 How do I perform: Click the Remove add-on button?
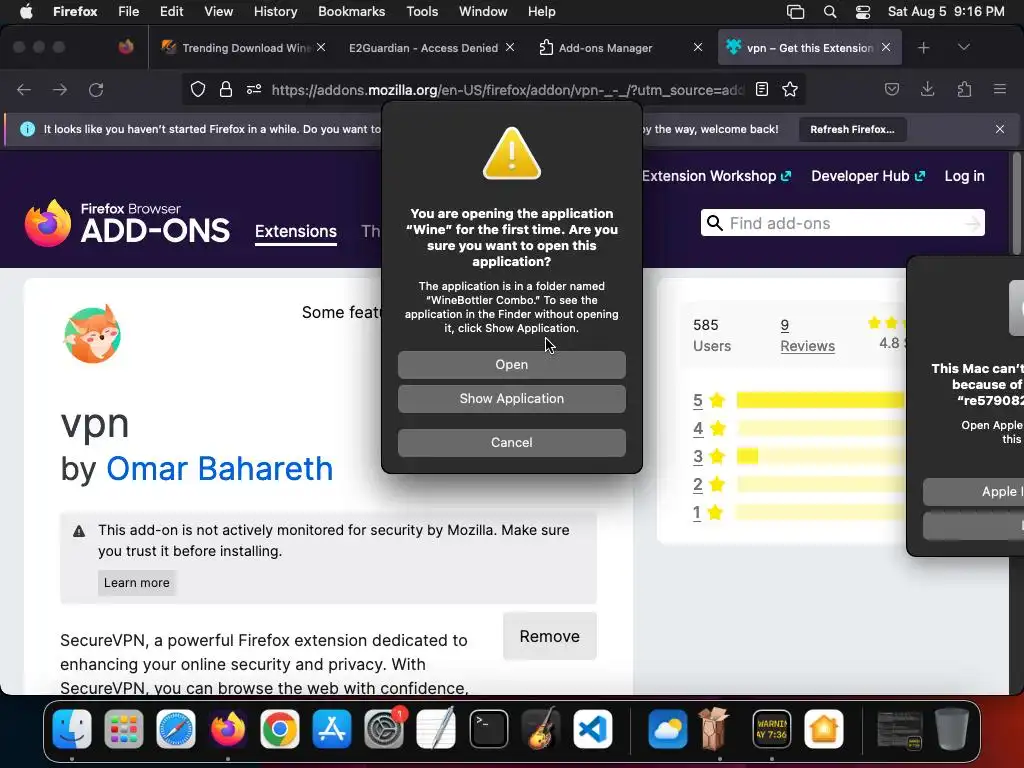point(549,637)
